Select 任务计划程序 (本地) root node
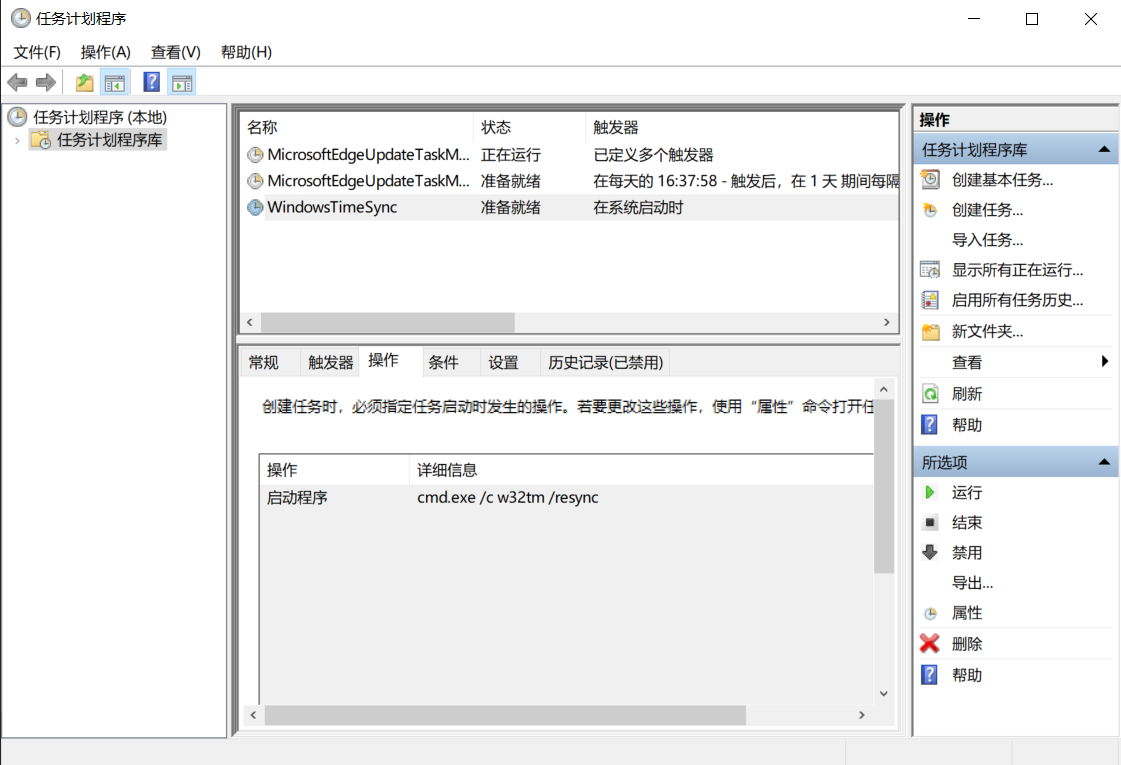The image size is (1121, 765). pyautogui.click(x=99, y=117)
